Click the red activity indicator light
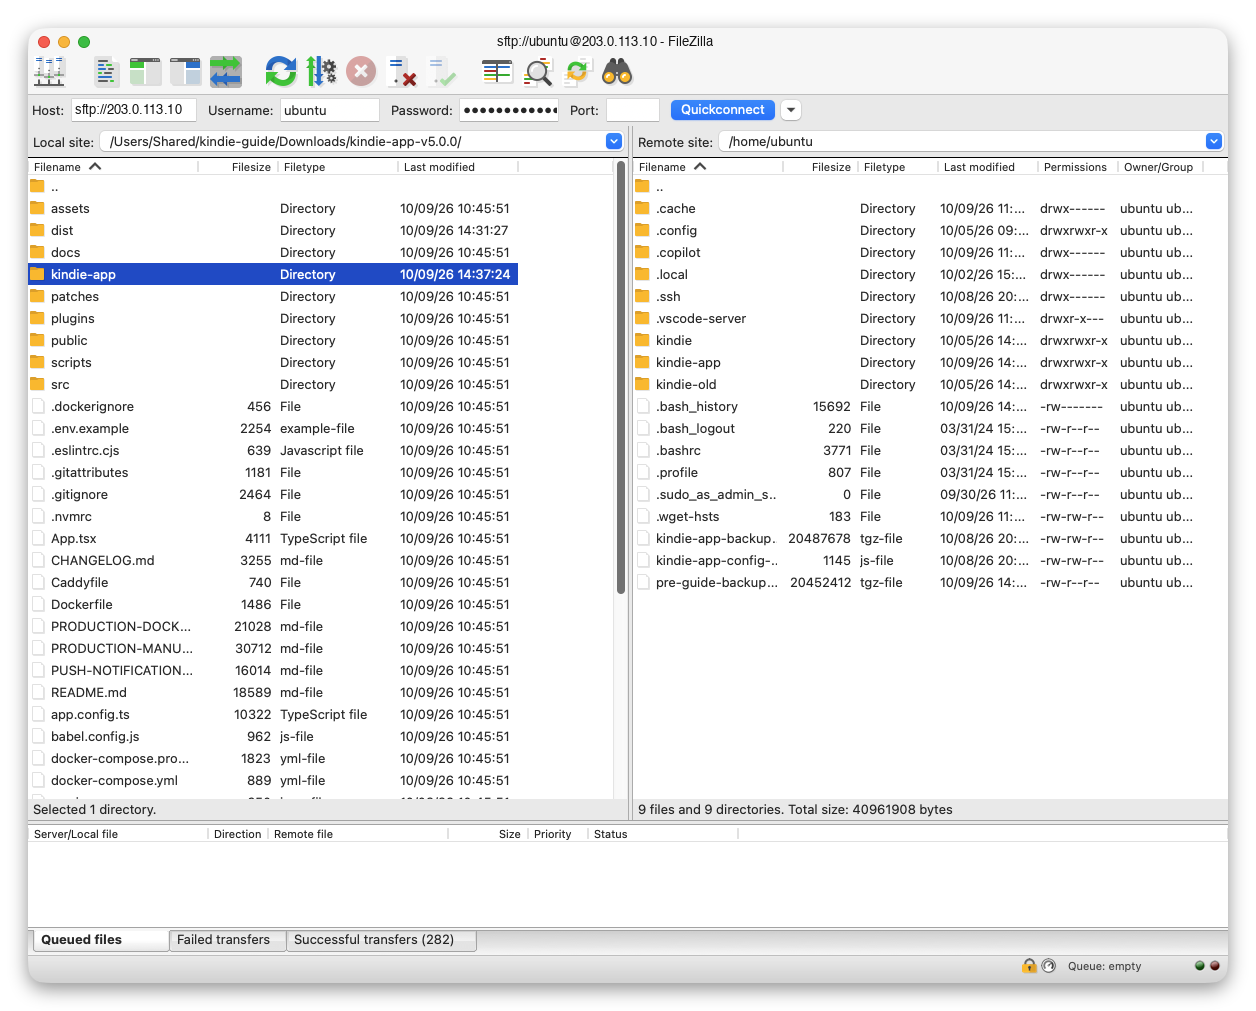 pos(1215,966)
